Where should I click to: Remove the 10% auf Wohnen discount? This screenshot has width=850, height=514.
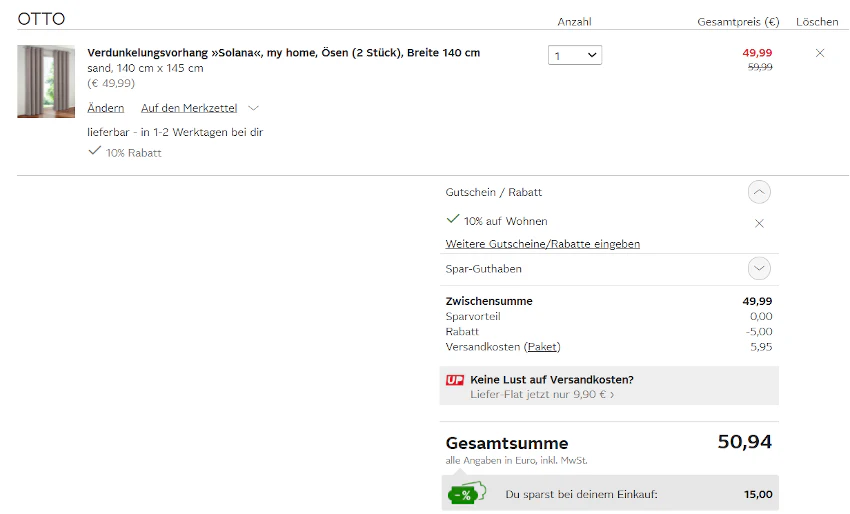[x=759, y=223]
